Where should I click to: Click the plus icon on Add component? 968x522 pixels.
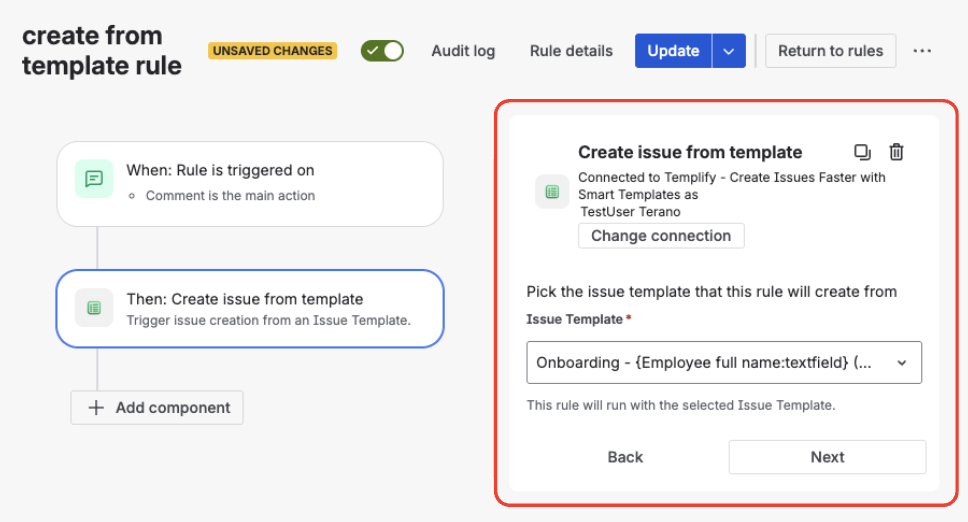96,408
